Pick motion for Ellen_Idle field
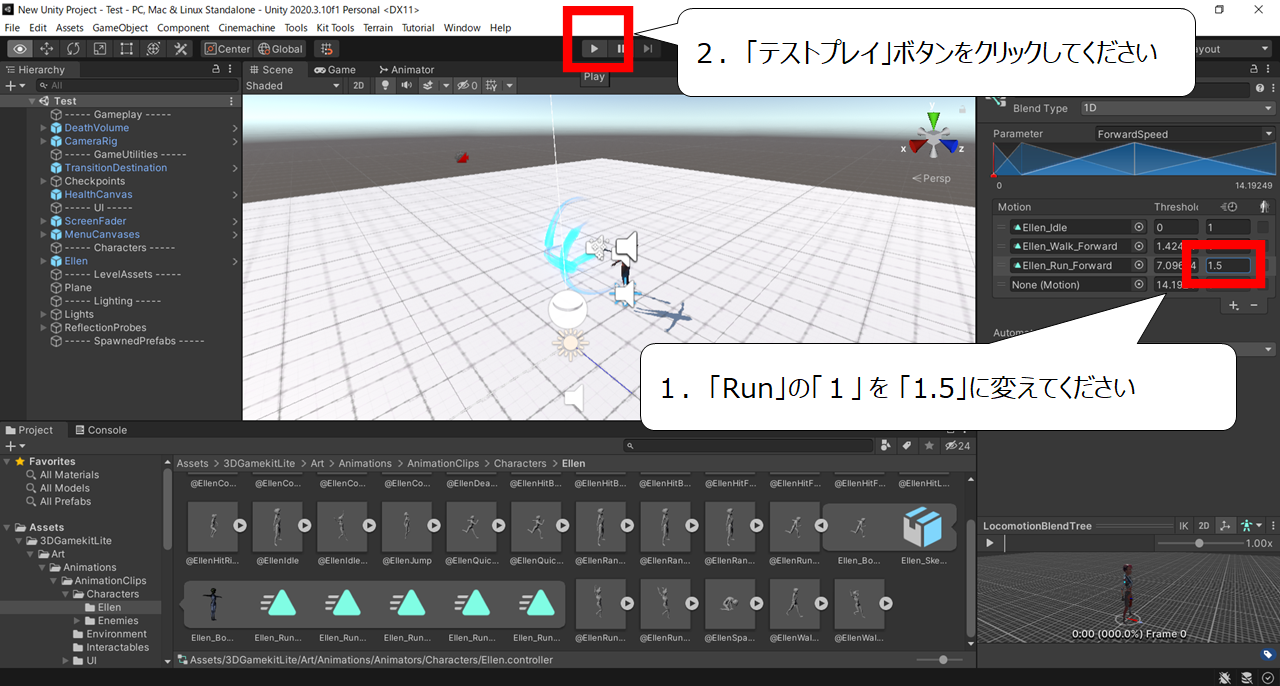The image size is (1280, 686). pyautogui.click(x=1138, y=228)
